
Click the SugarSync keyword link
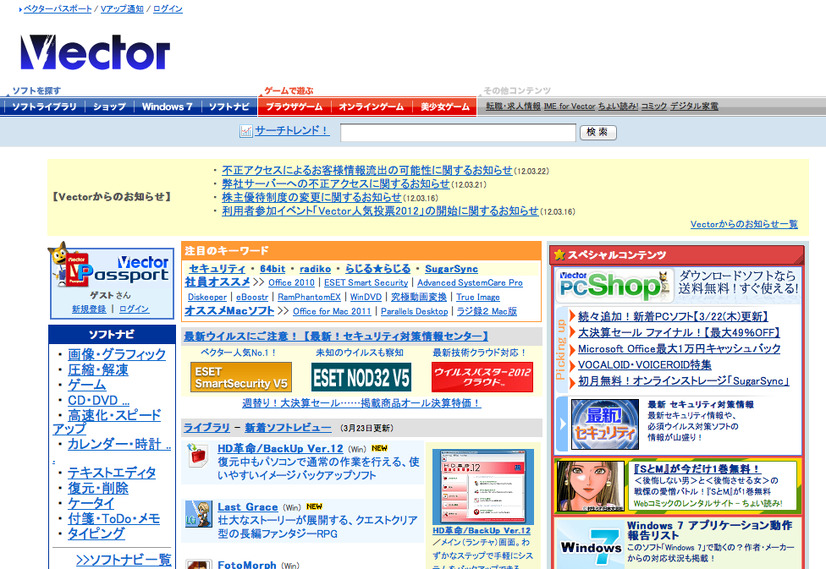pyautogui.click(x=451, y=269)
